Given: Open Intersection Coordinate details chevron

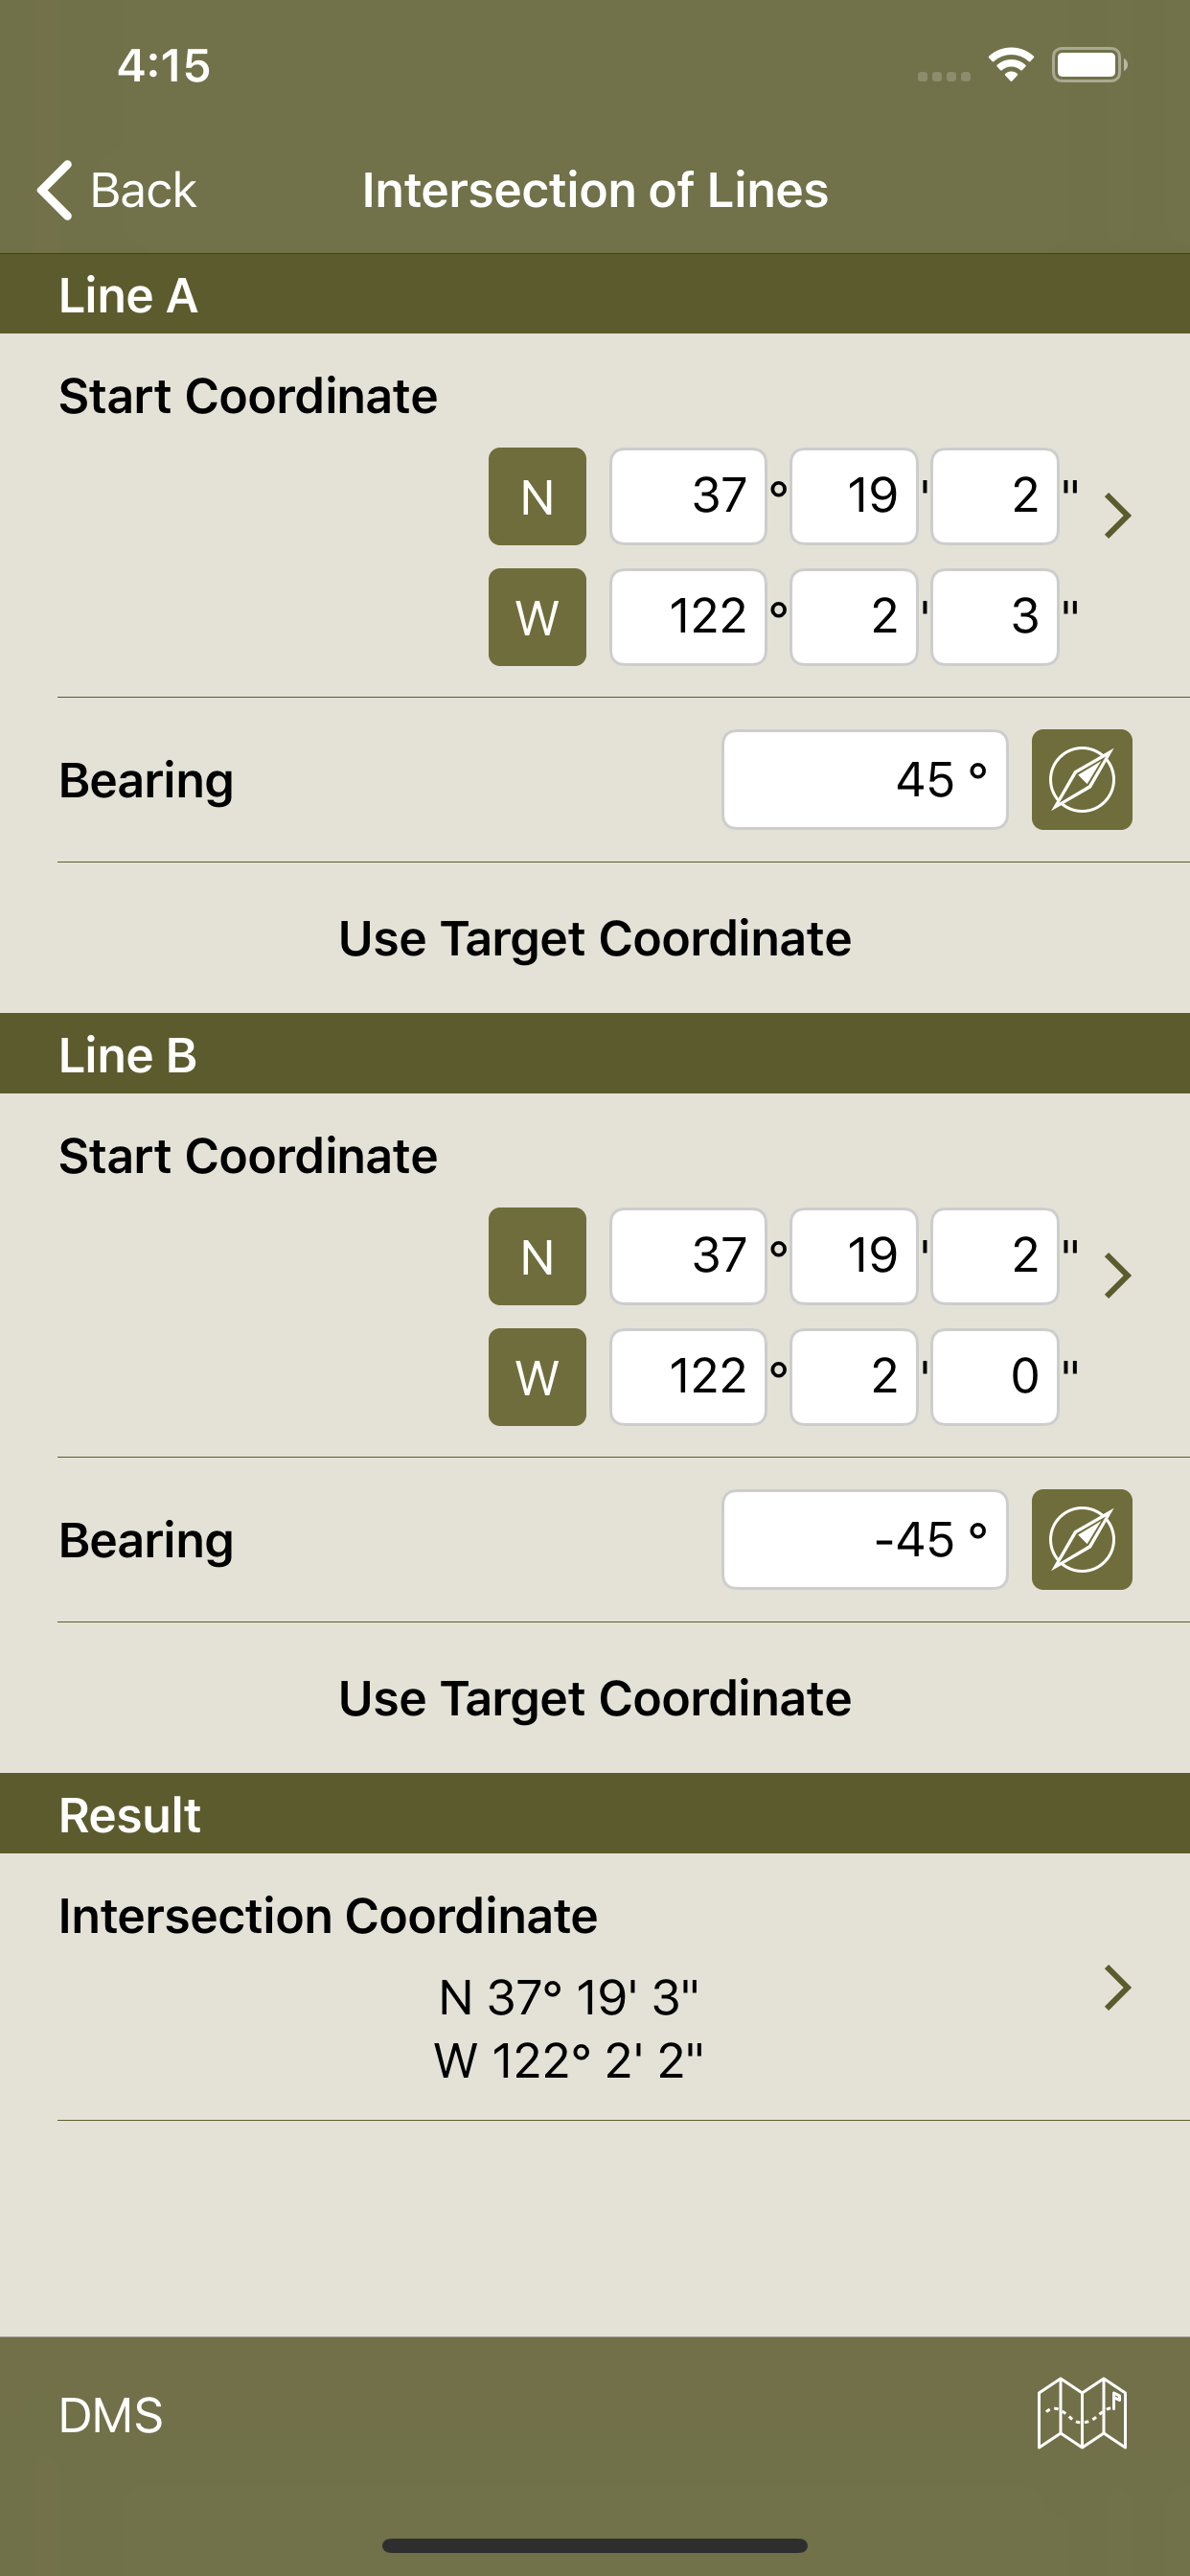Looking at the screenshot, I should pos(1117,1988).
